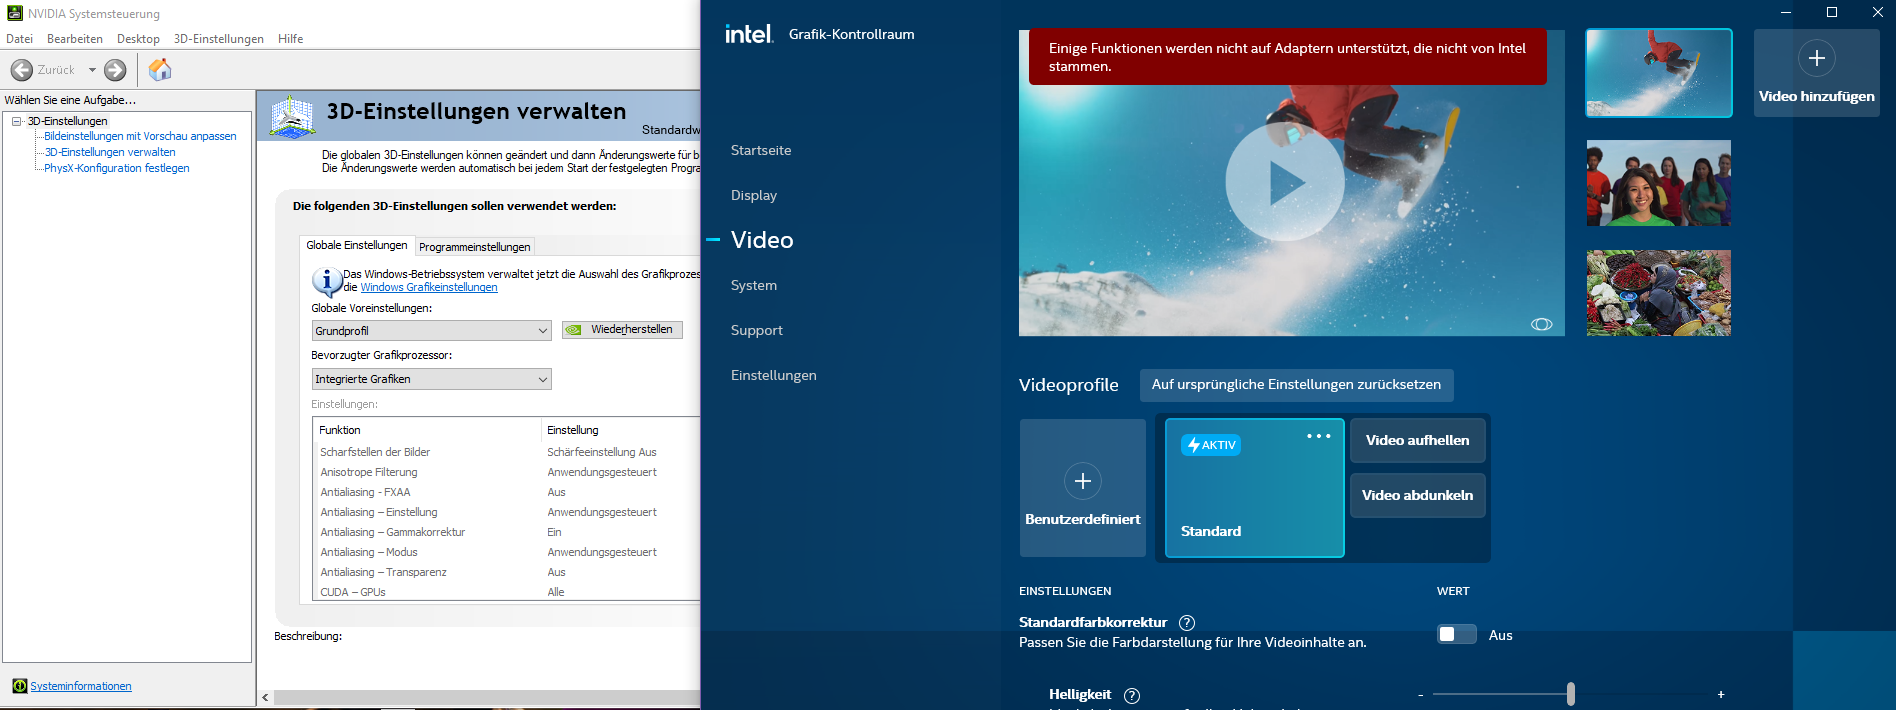
Task: Click the NVIDIA back arrow icon
Action: (x=22, y=70)
